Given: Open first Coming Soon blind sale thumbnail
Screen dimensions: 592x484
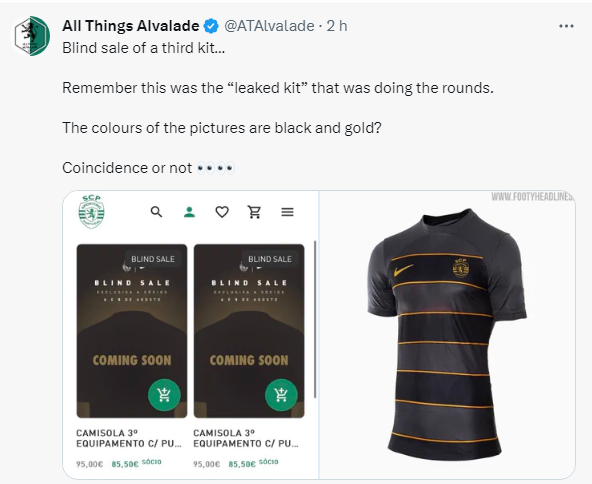Looking at the screenshot, I should [x=132, y=331].
